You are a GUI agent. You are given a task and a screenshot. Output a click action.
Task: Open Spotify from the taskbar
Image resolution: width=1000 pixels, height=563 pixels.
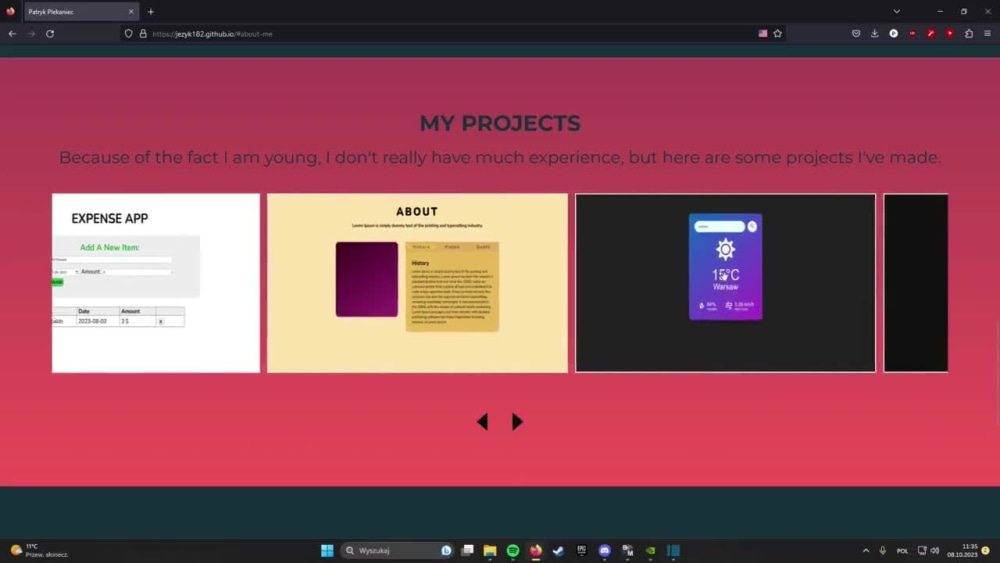click(x=513, y=550)
